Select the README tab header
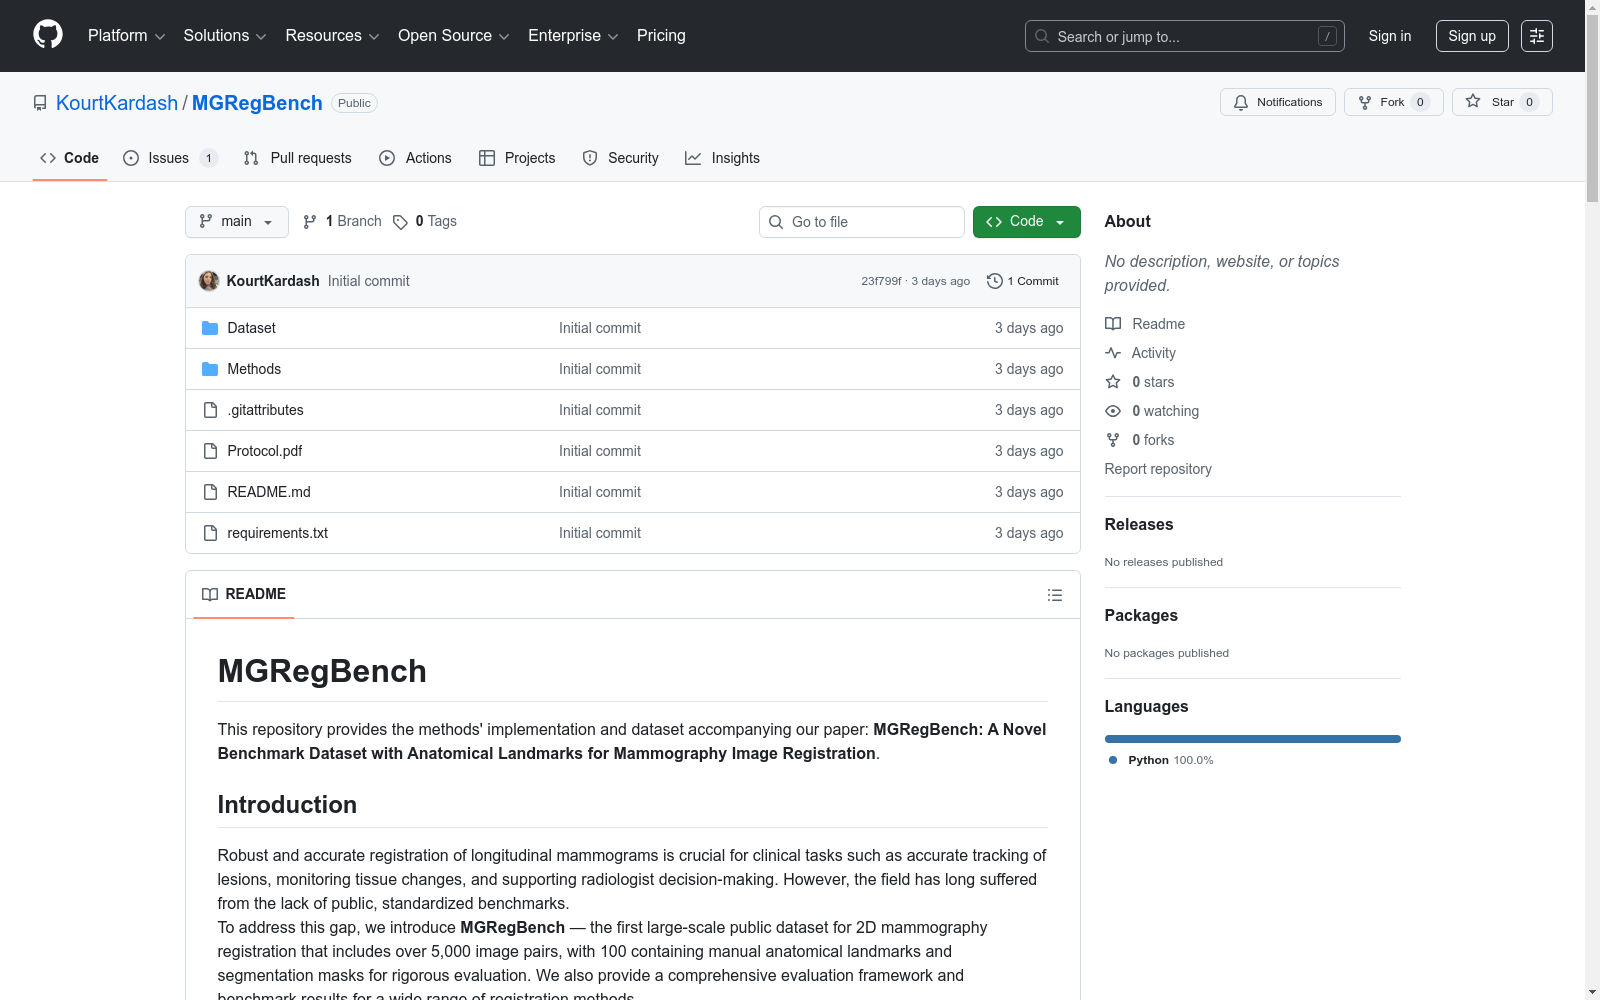This screenshot has height=1000, width=1600. (244, 594)
